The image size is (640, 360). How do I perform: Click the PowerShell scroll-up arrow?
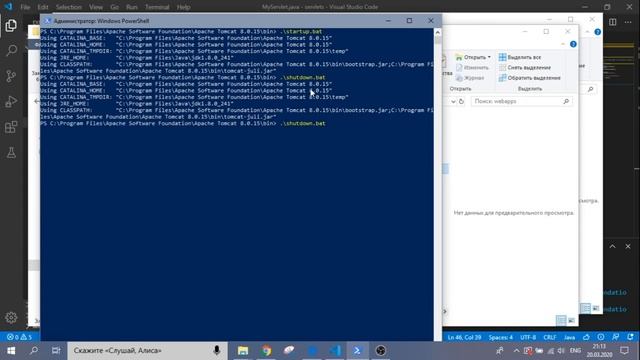click(438, 32)
